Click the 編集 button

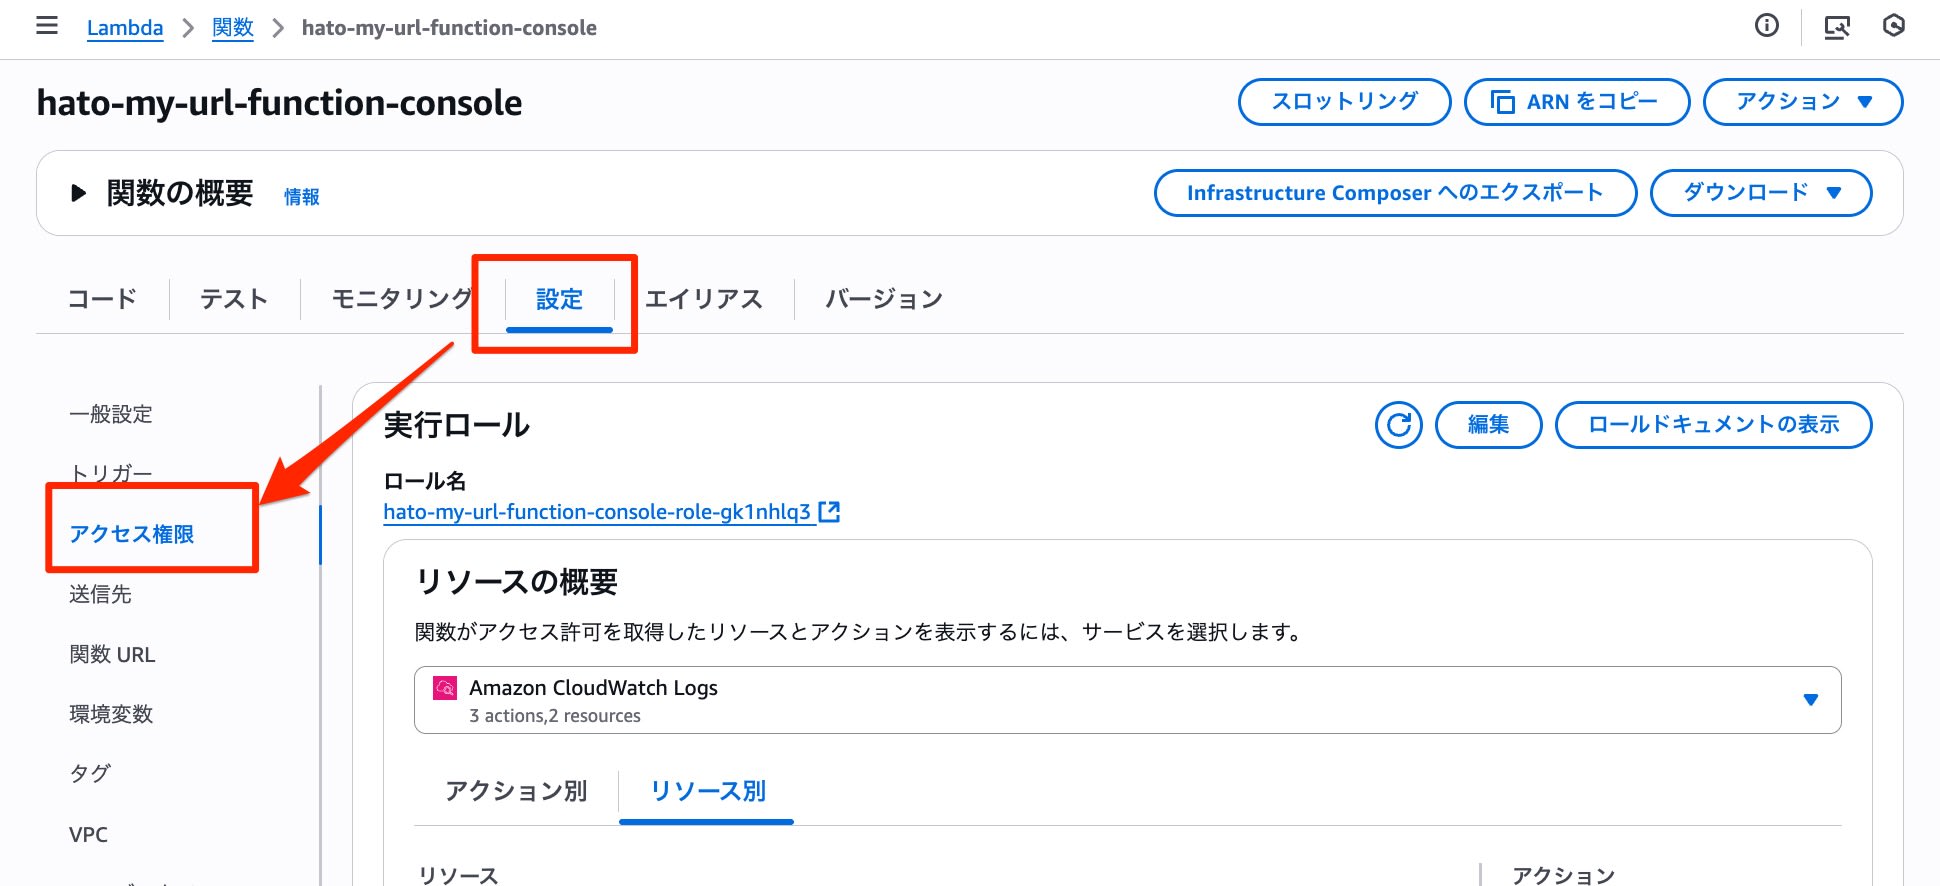1488,425
